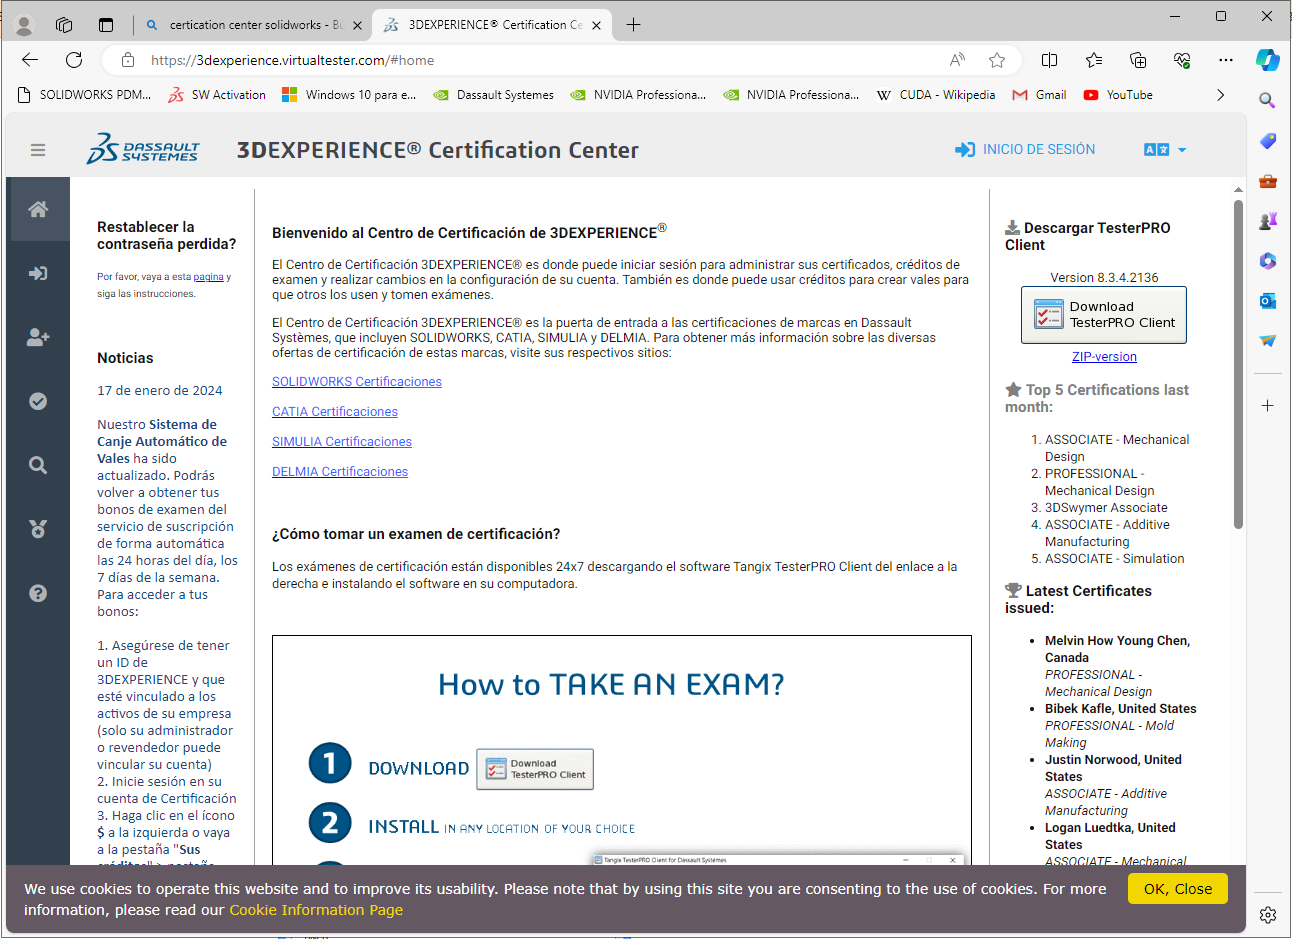Open browser settings and more menu
1292x939 pixels.
point(1226,60)
